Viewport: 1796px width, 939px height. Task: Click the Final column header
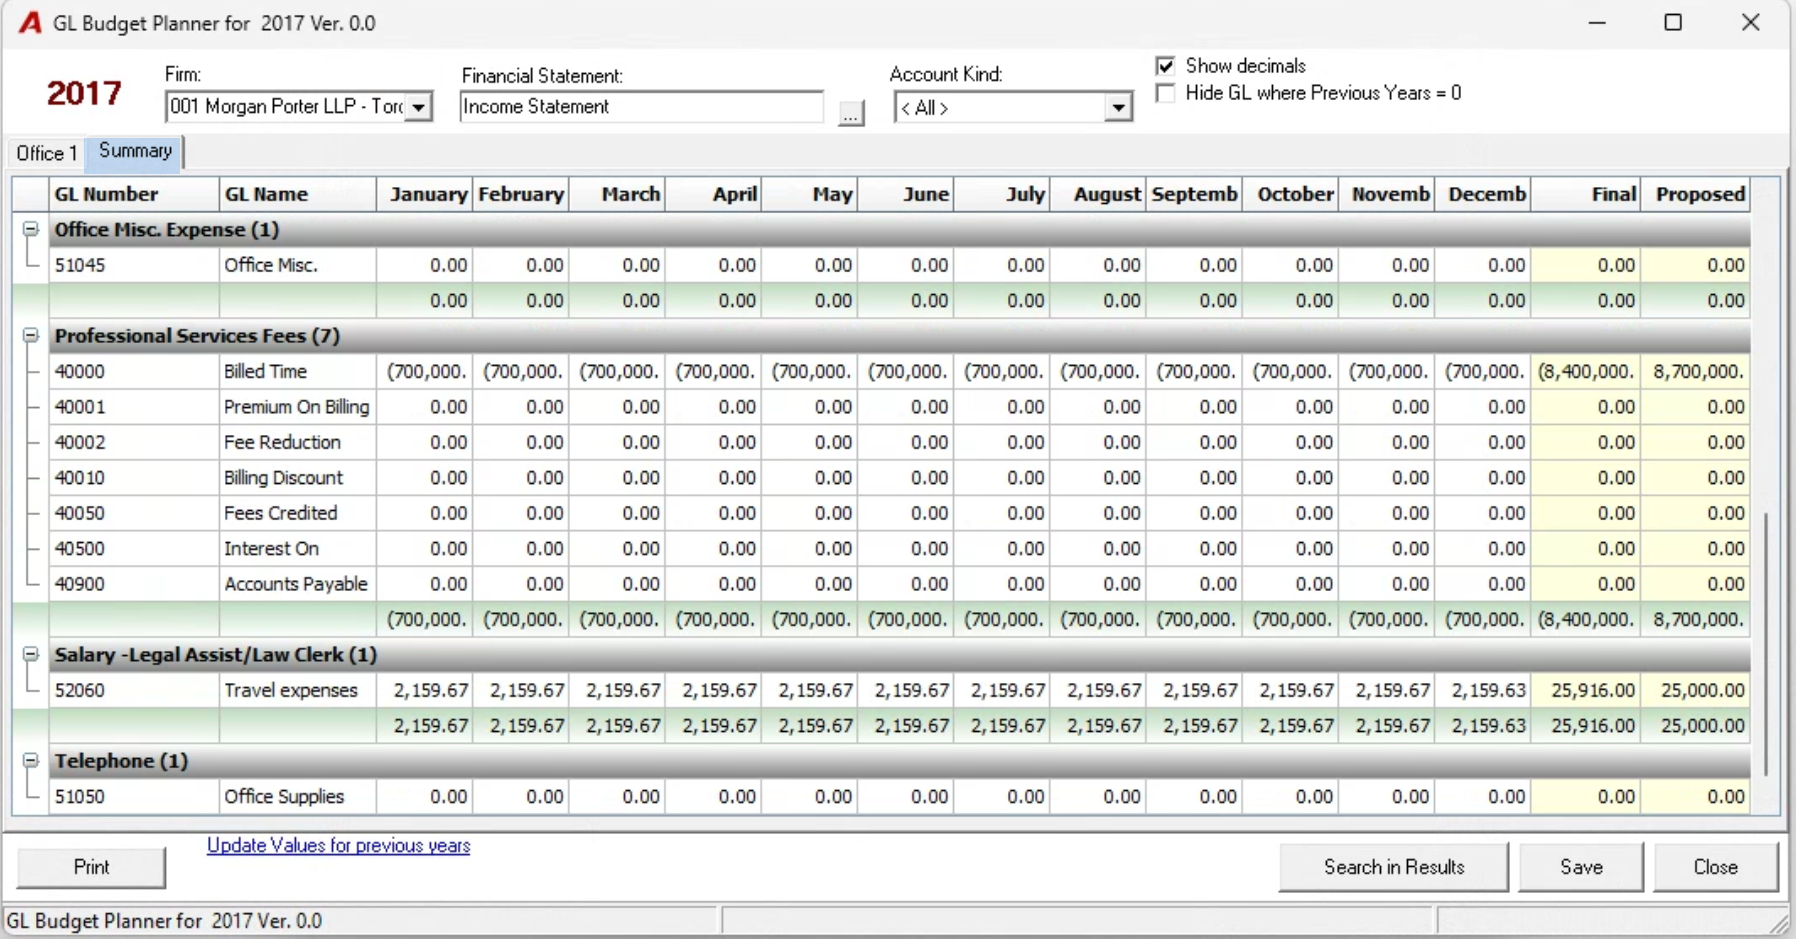1586,194
